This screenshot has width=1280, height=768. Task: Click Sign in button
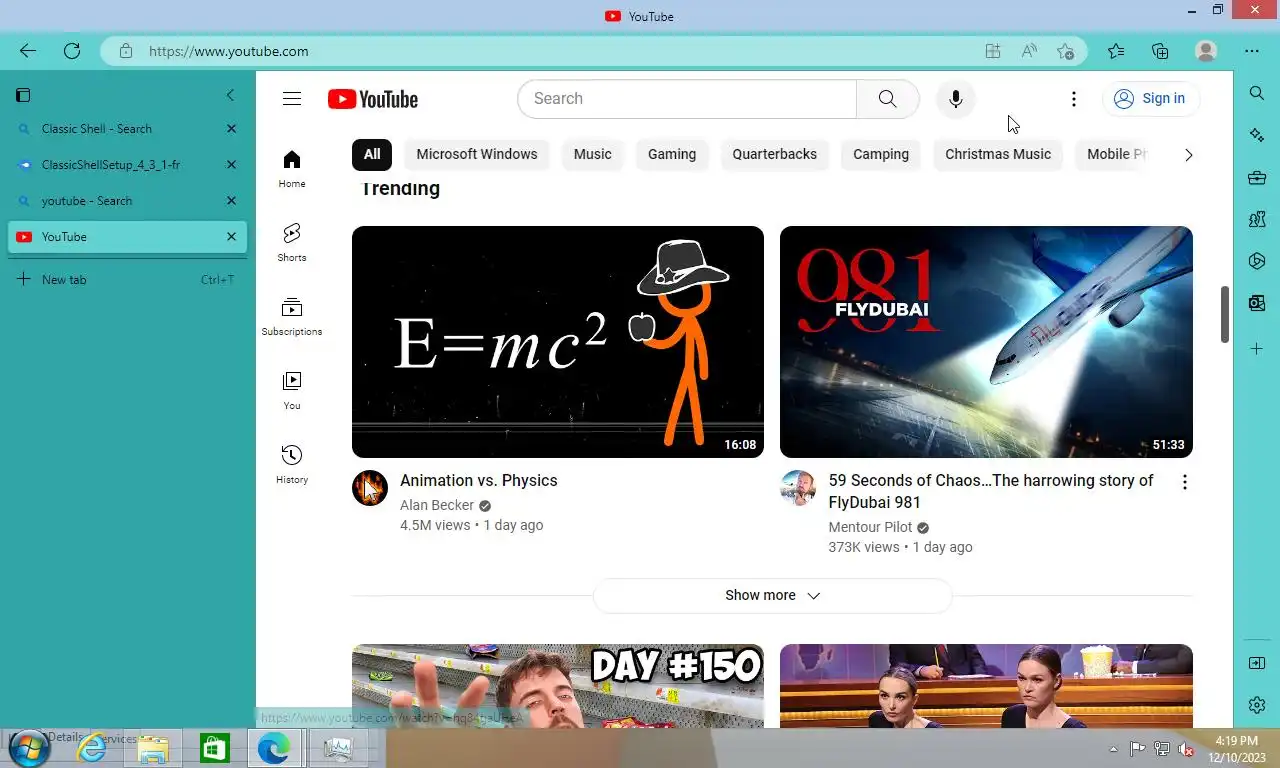pos(1150,98)
